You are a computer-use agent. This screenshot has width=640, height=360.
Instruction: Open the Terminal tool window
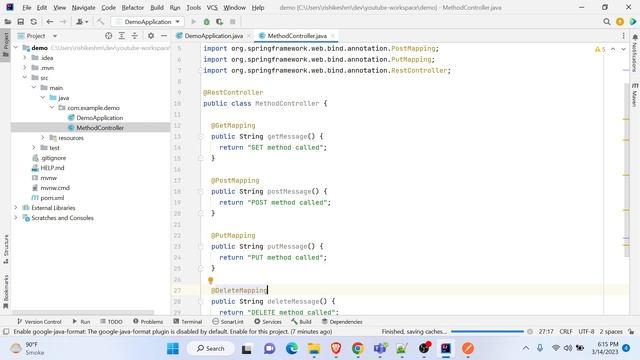187,322
